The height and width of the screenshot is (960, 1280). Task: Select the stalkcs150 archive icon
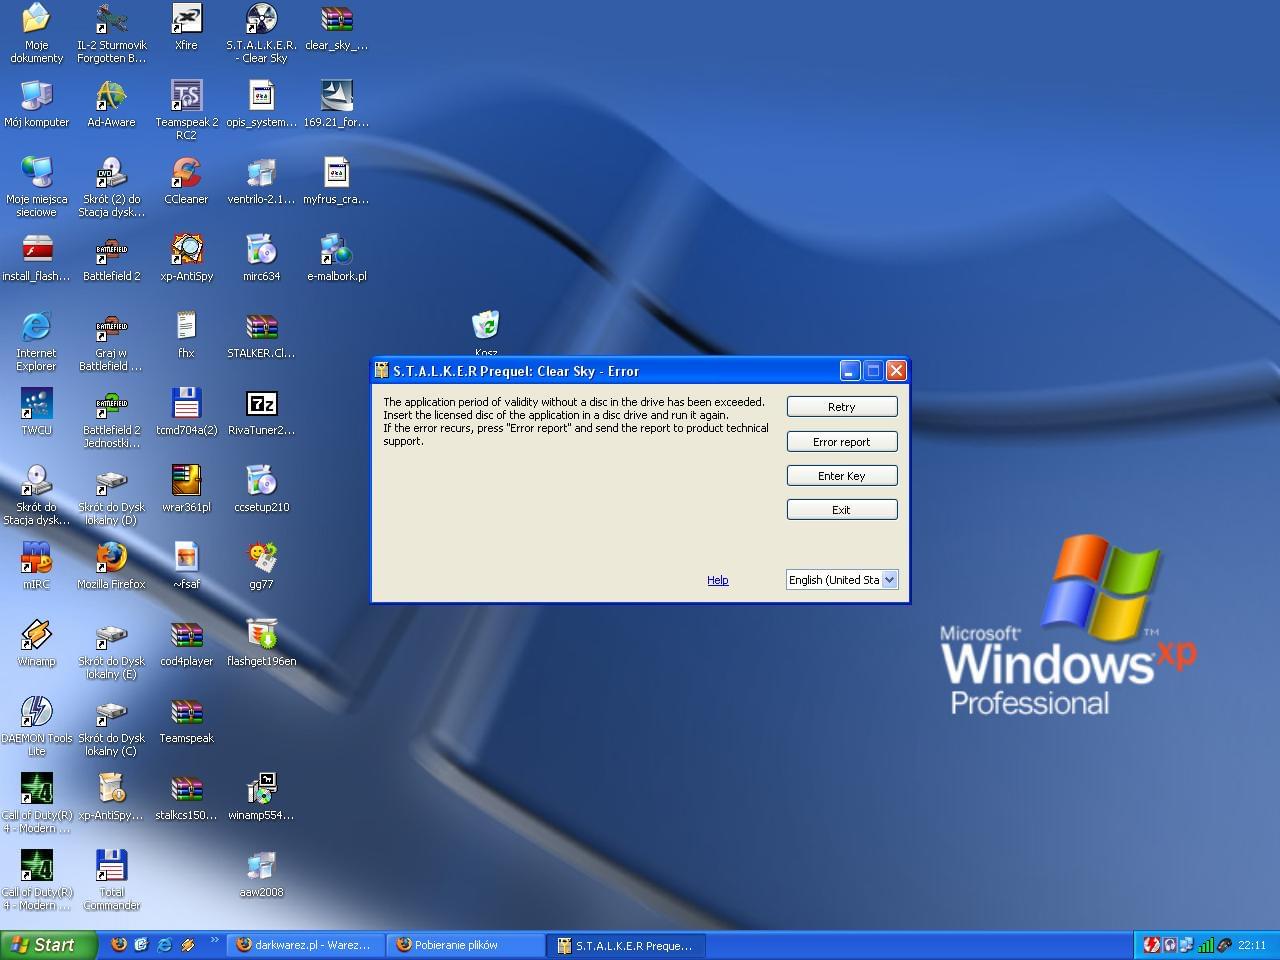pyautogui.click(x=186, y=797)
